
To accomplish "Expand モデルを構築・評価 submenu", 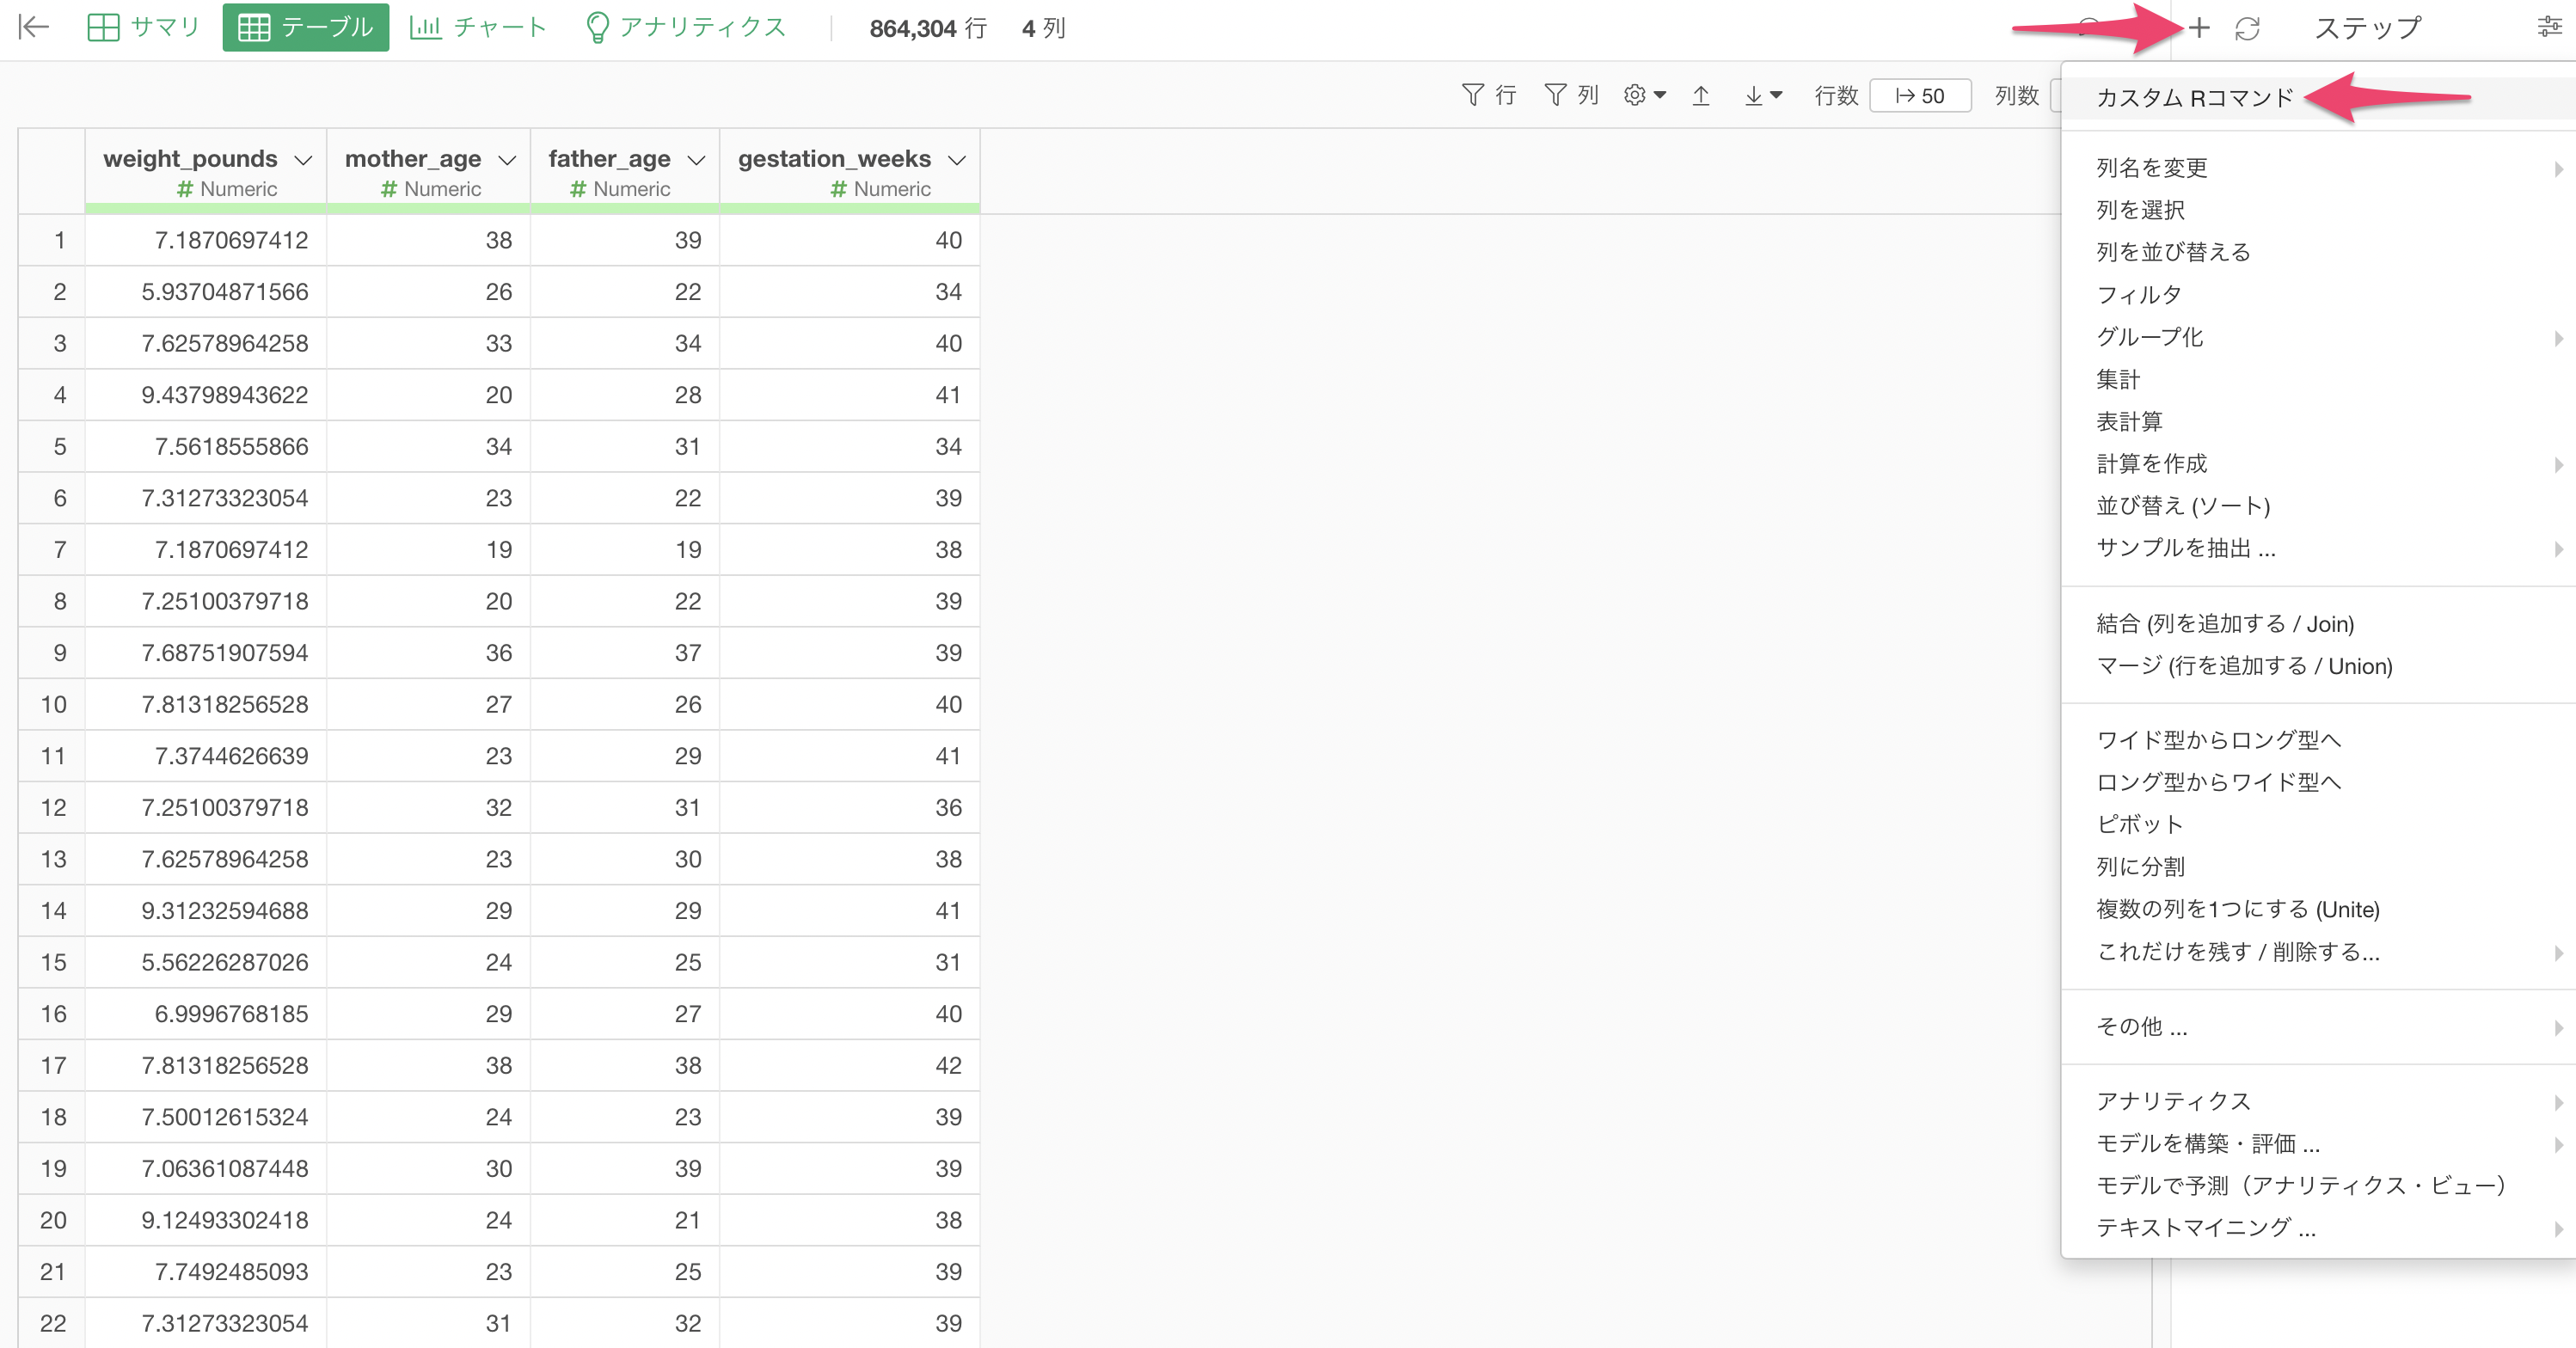I will point(2319,1143).
